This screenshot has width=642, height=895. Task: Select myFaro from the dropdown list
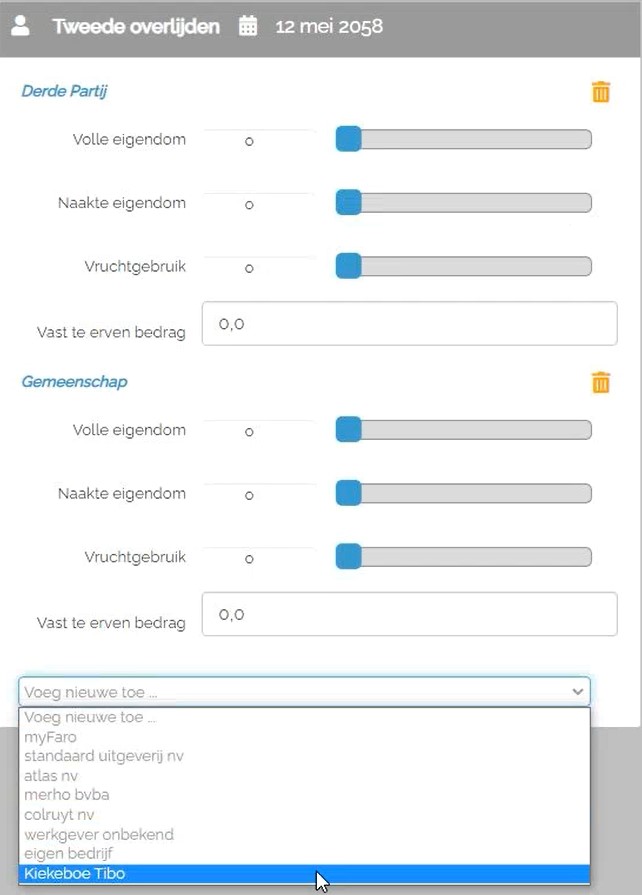tap(50, 737)
